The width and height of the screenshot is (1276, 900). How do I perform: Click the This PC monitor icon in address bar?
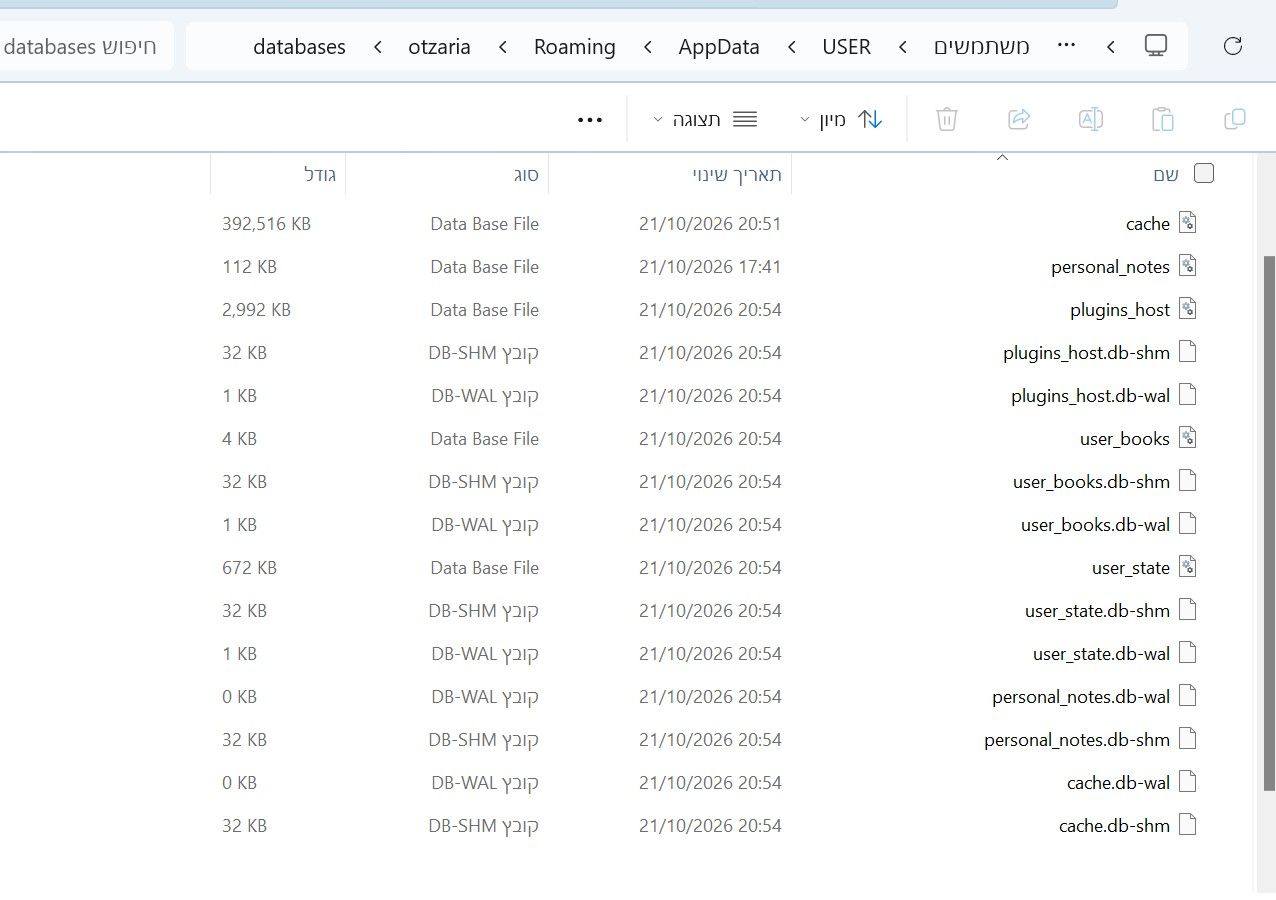point(1156,46)
